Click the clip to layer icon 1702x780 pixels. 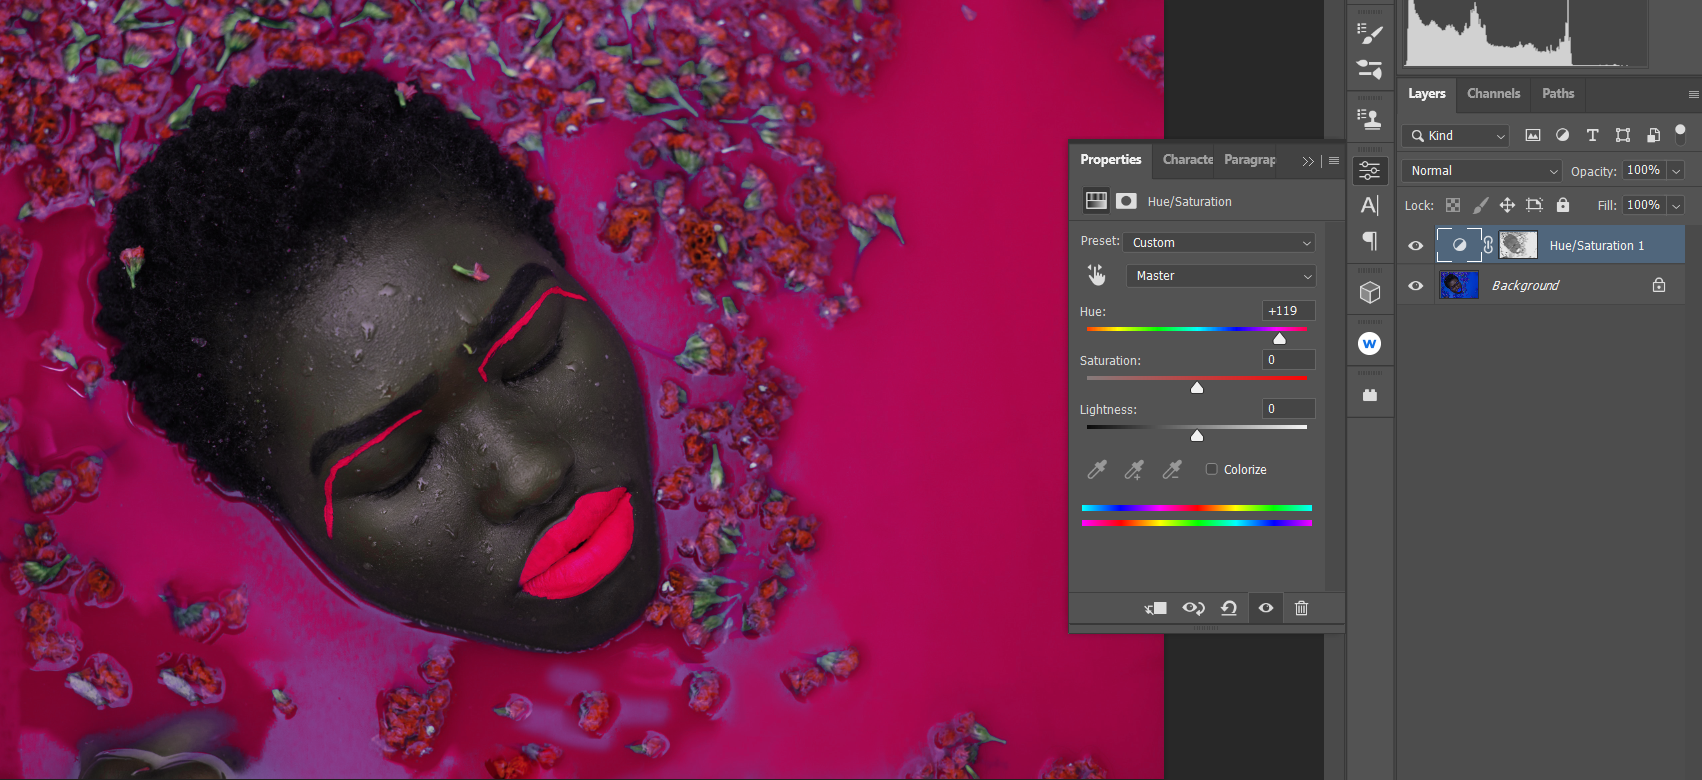pyautogui.click(x=1156, y=608)
